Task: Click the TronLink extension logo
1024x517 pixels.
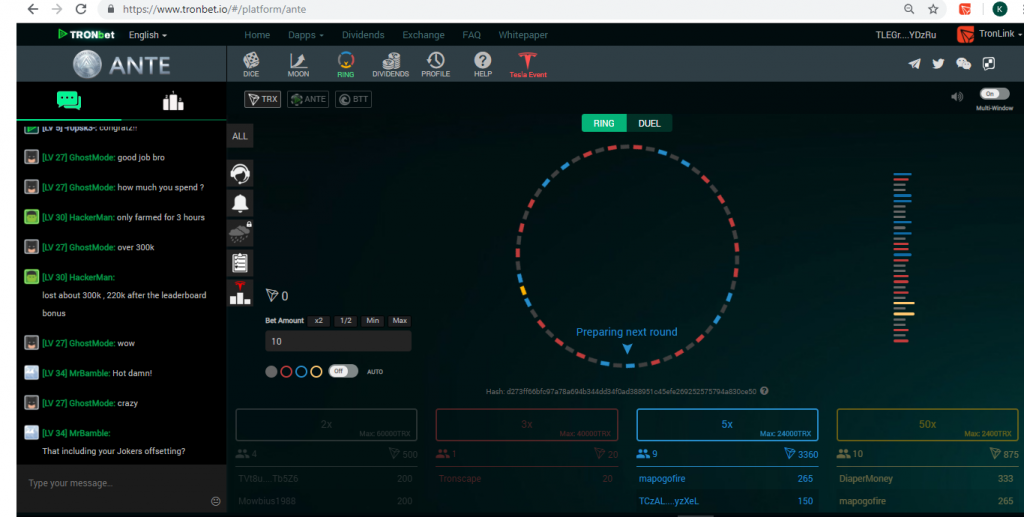Action: pos(965,34)
